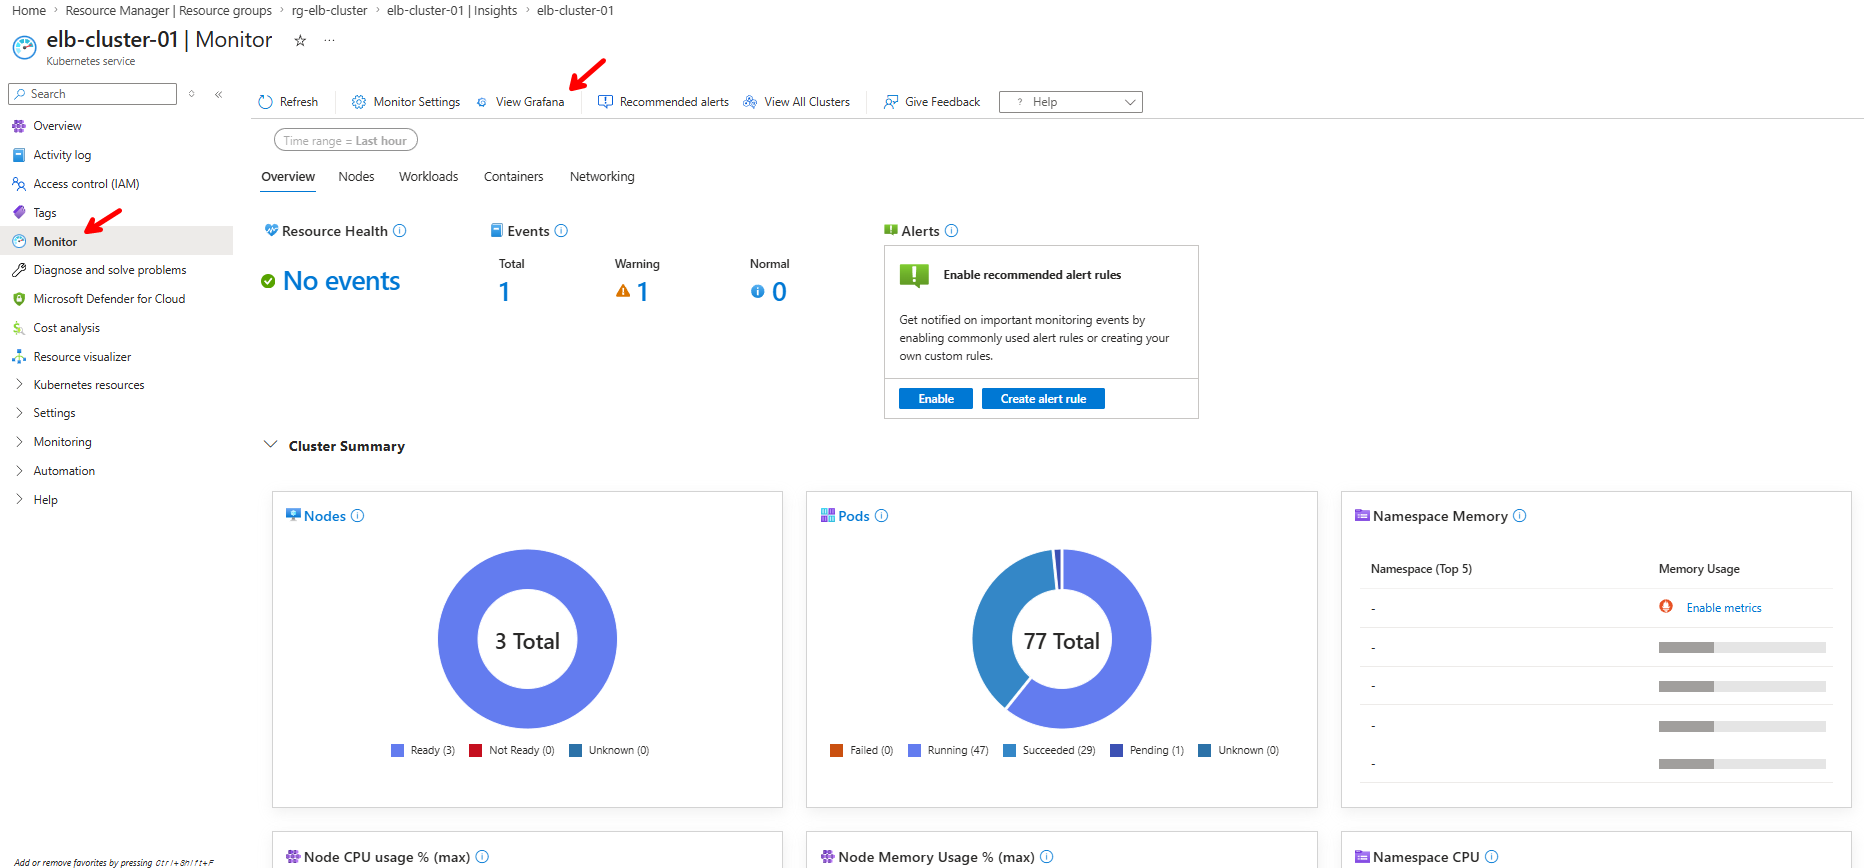Switch to the Networking tab
This screenshot has width=1864, height=868.
click(602, 177)
